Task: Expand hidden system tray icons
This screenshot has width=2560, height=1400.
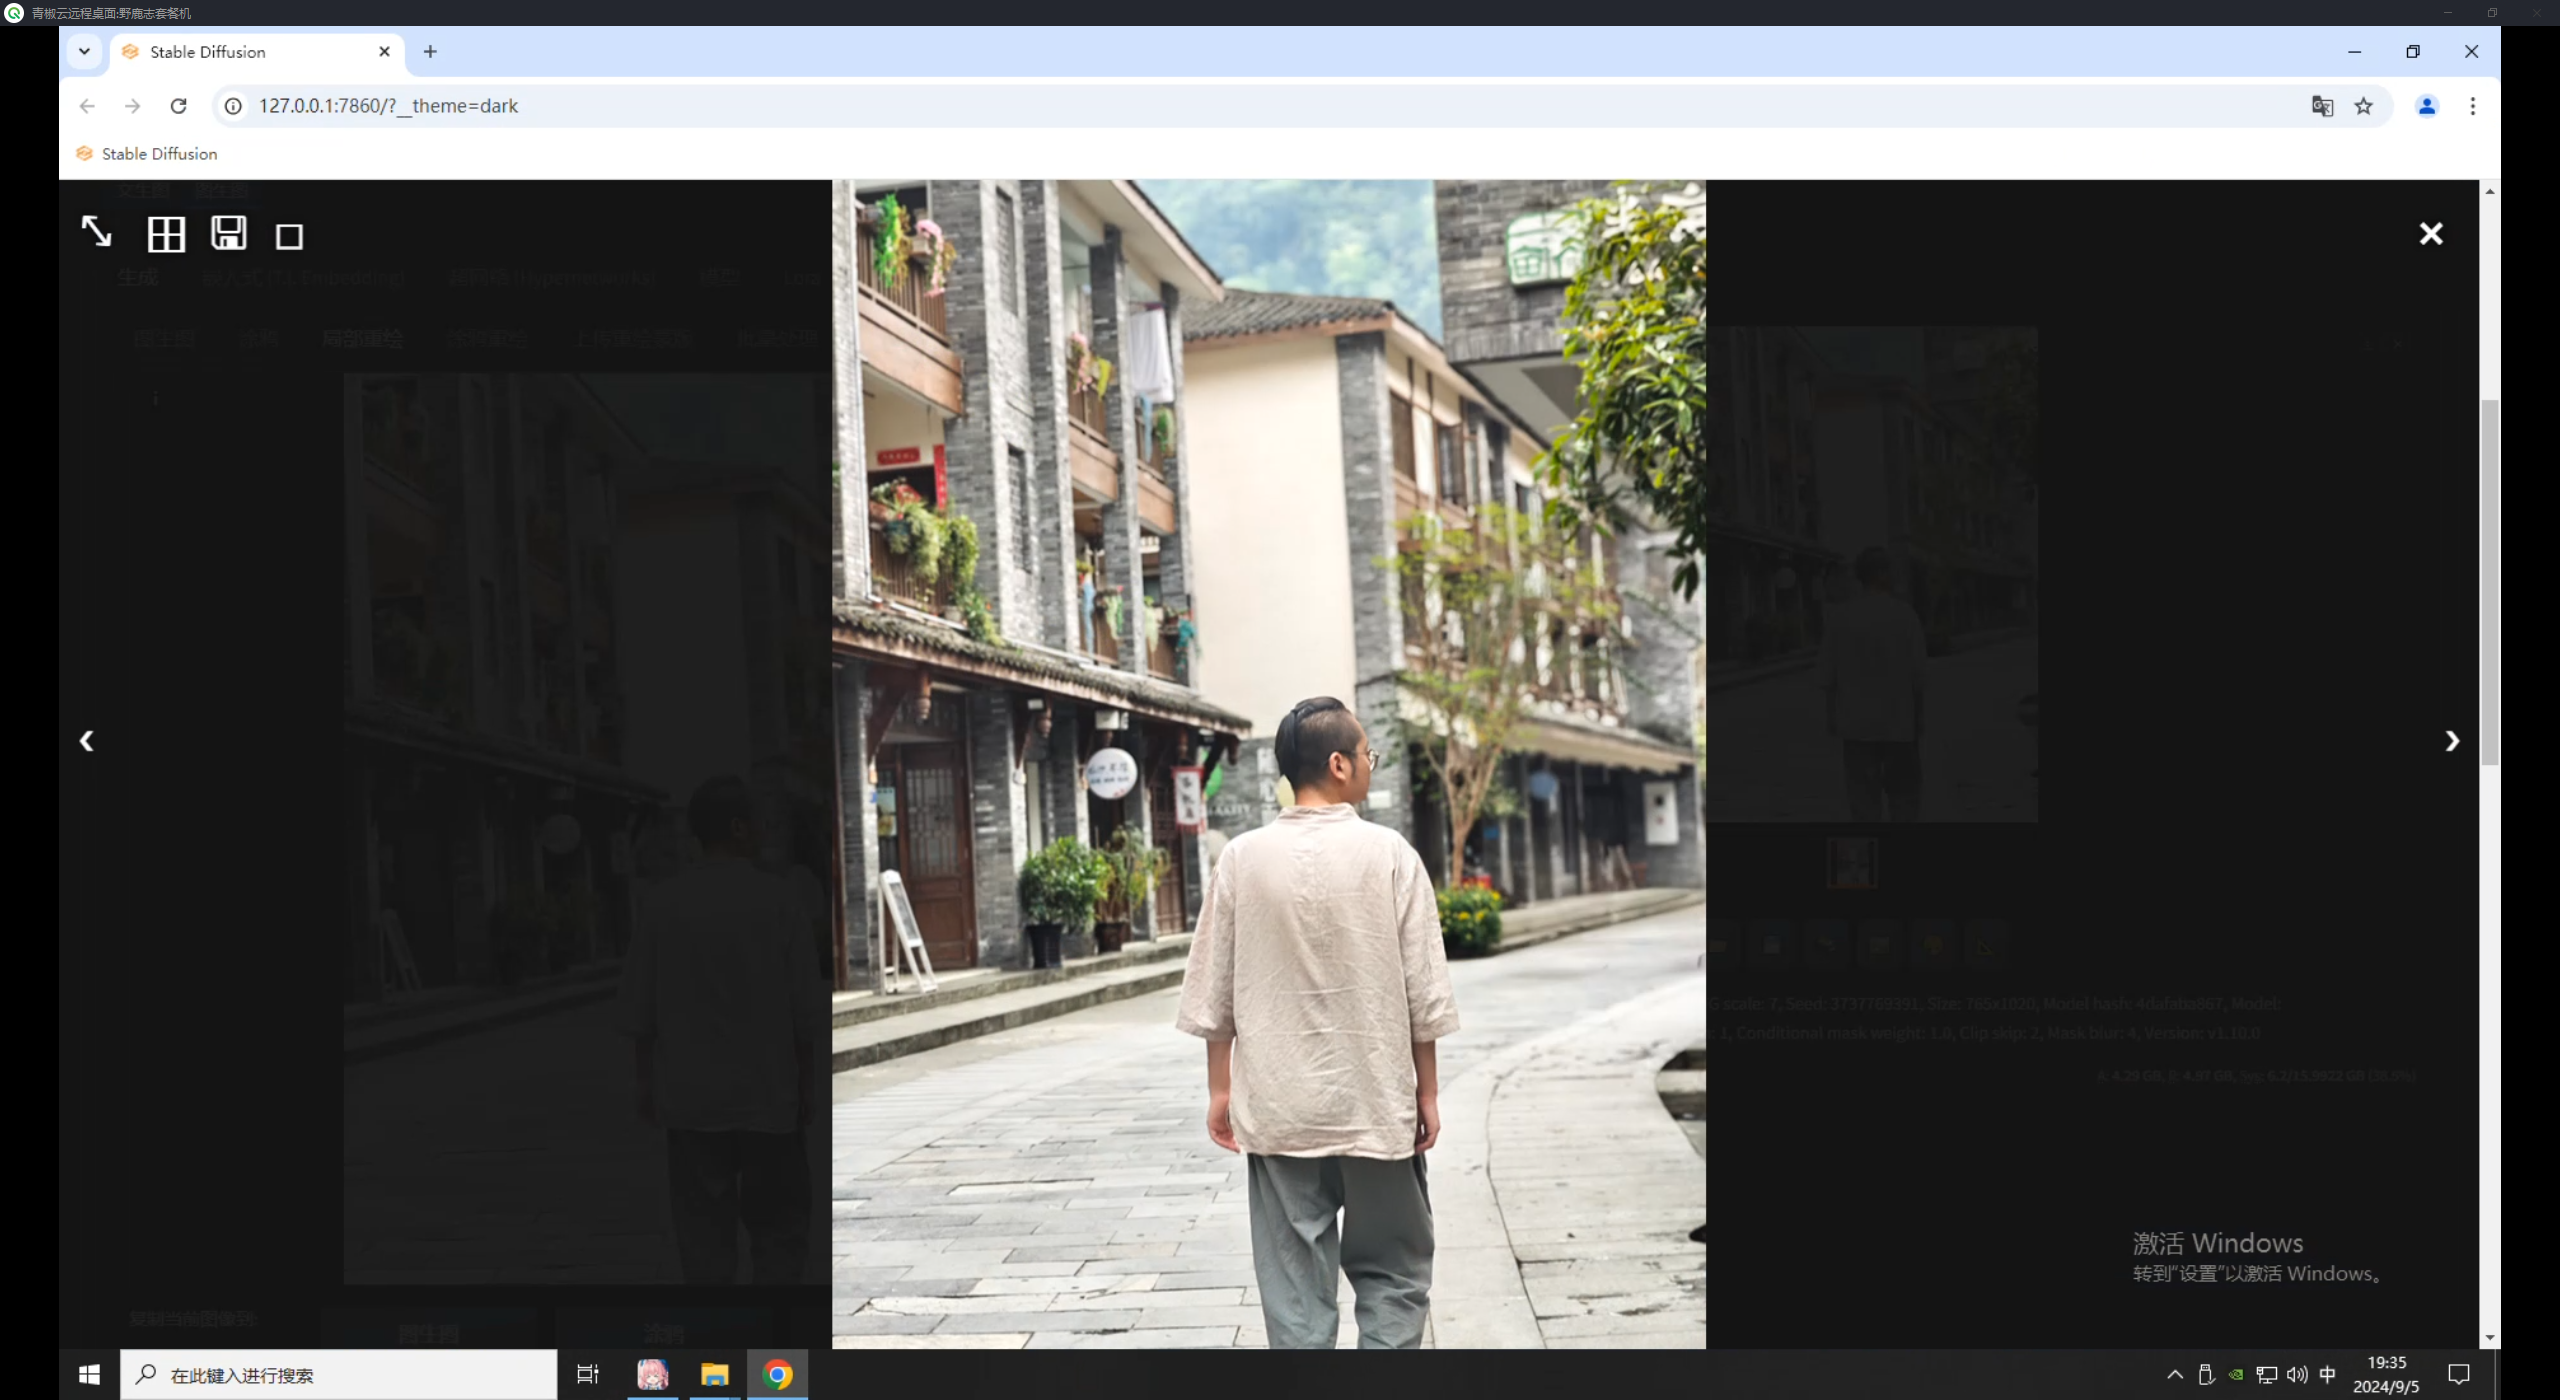Action: pyautogui.click(x=2174, y=1375)
